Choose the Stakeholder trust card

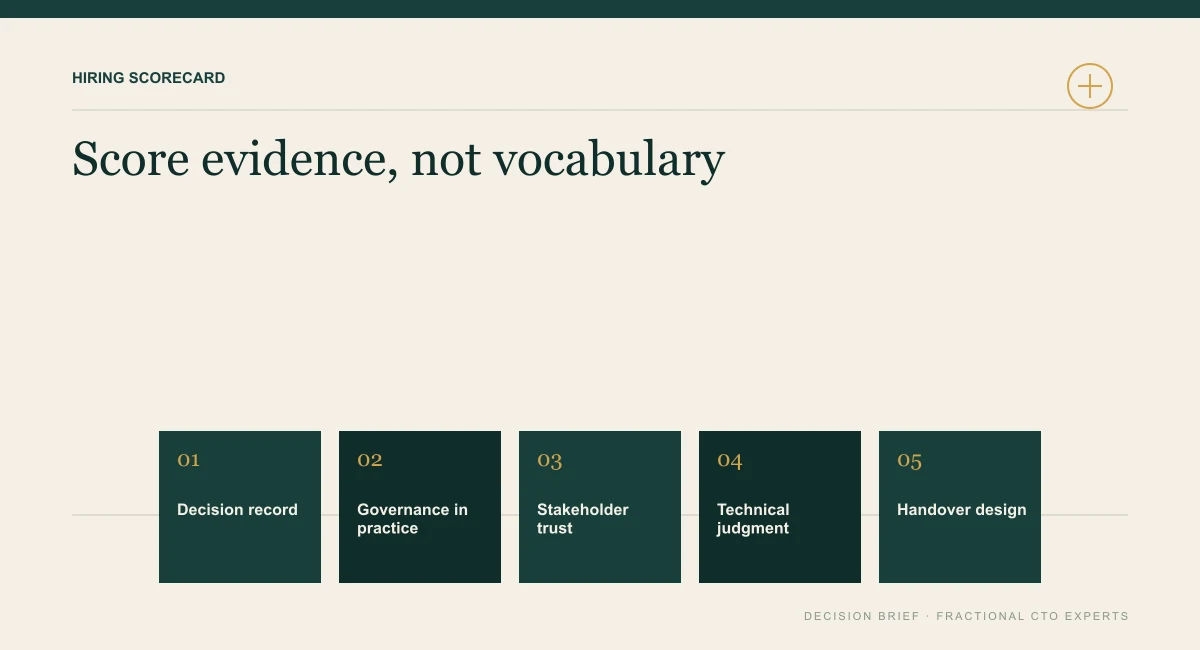tap(600, 507)
